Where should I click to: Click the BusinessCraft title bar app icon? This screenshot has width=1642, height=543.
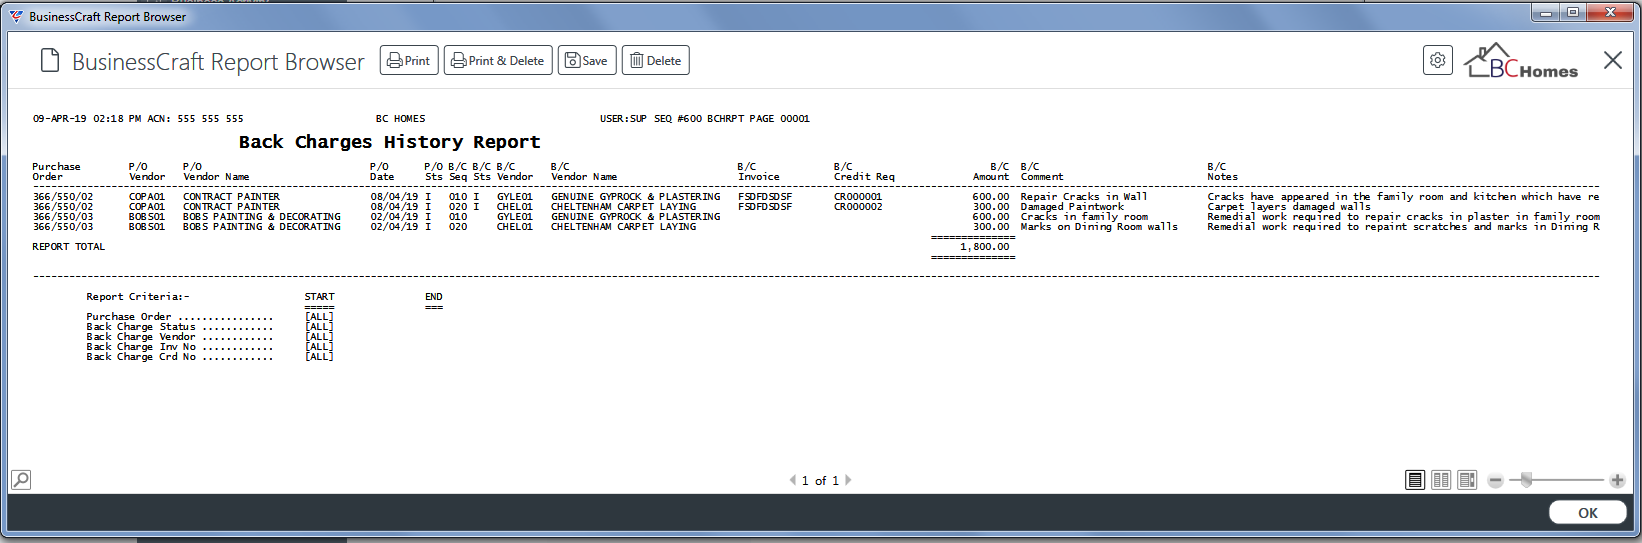pos(16,16)
